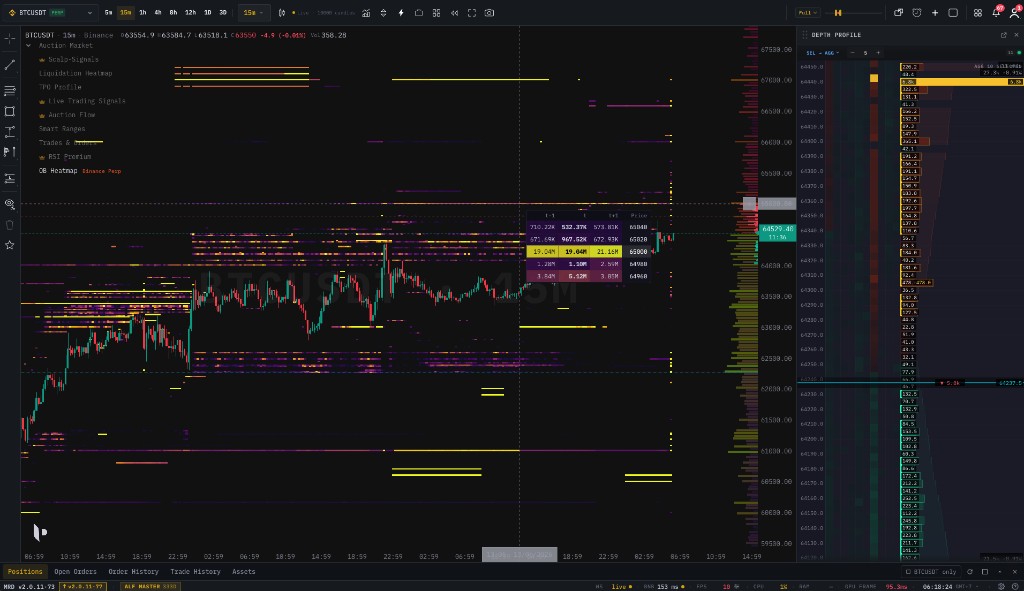This screenshot has height=591, width=1024.
Task: Toggle Smart Ranges indicator
Action: (62, 129)
